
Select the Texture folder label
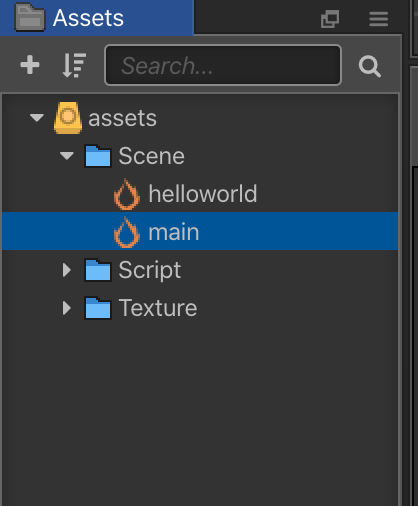point(158,308)
